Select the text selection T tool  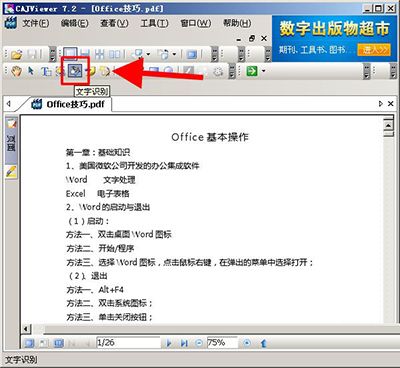46,71
